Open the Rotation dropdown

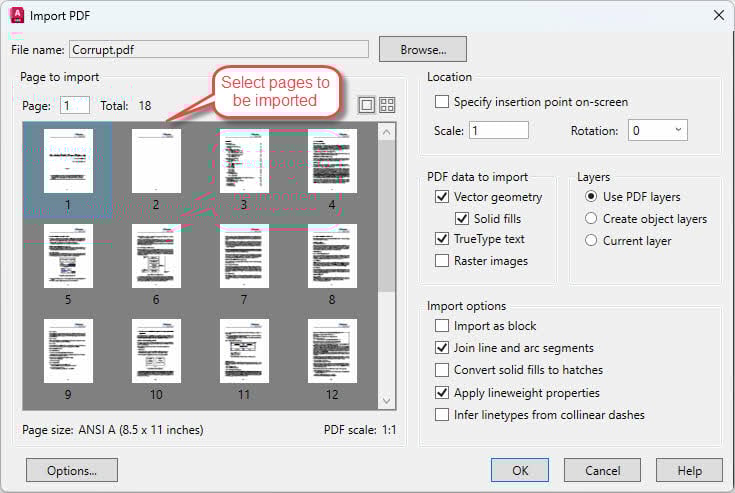[x=658, y=130]
